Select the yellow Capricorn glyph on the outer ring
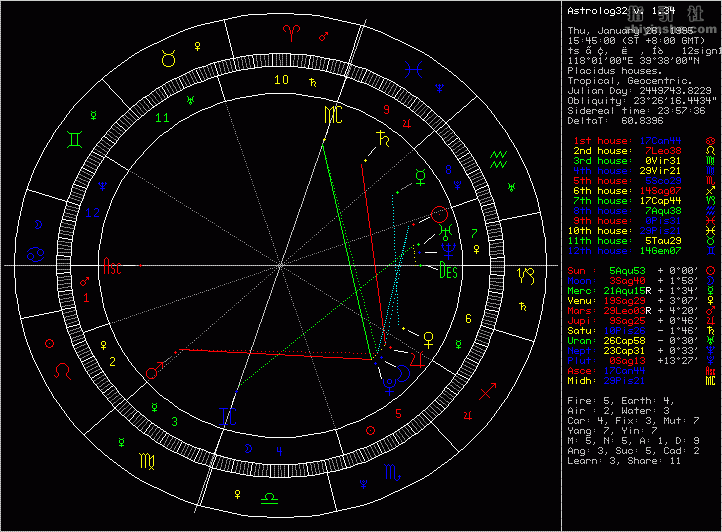 pyautogui.click(x=526, y=275)
